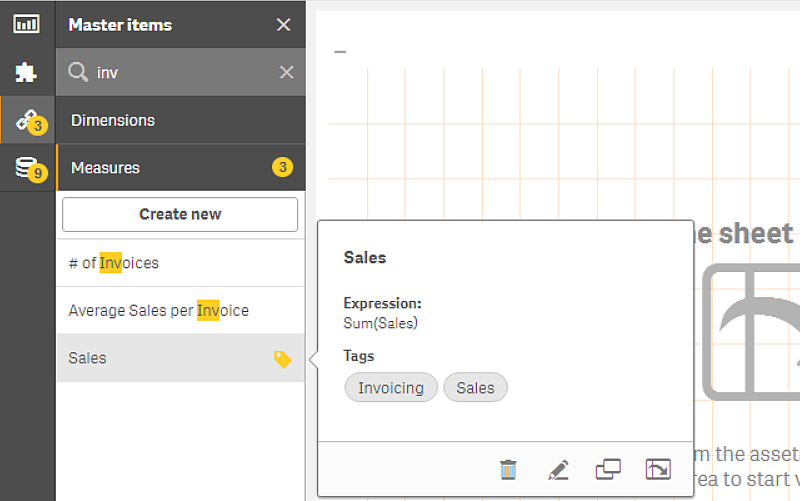Open the Charts panel from sidebar
Screen dimensions: 800x501
point(26,24)
